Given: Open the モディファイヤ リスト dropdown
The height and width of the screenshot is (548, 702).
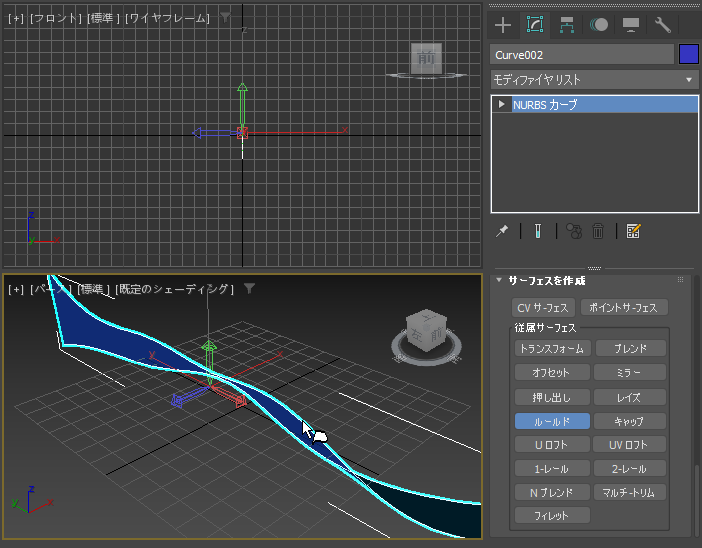Looking at the screenshot, I should coord(595,80).
